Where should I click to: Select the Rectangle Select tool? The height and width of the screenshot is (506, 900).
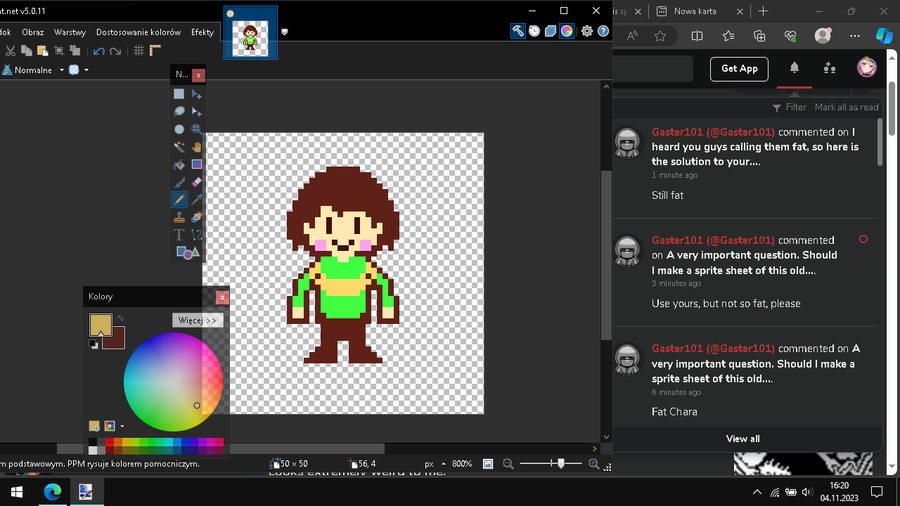(179, 94)
